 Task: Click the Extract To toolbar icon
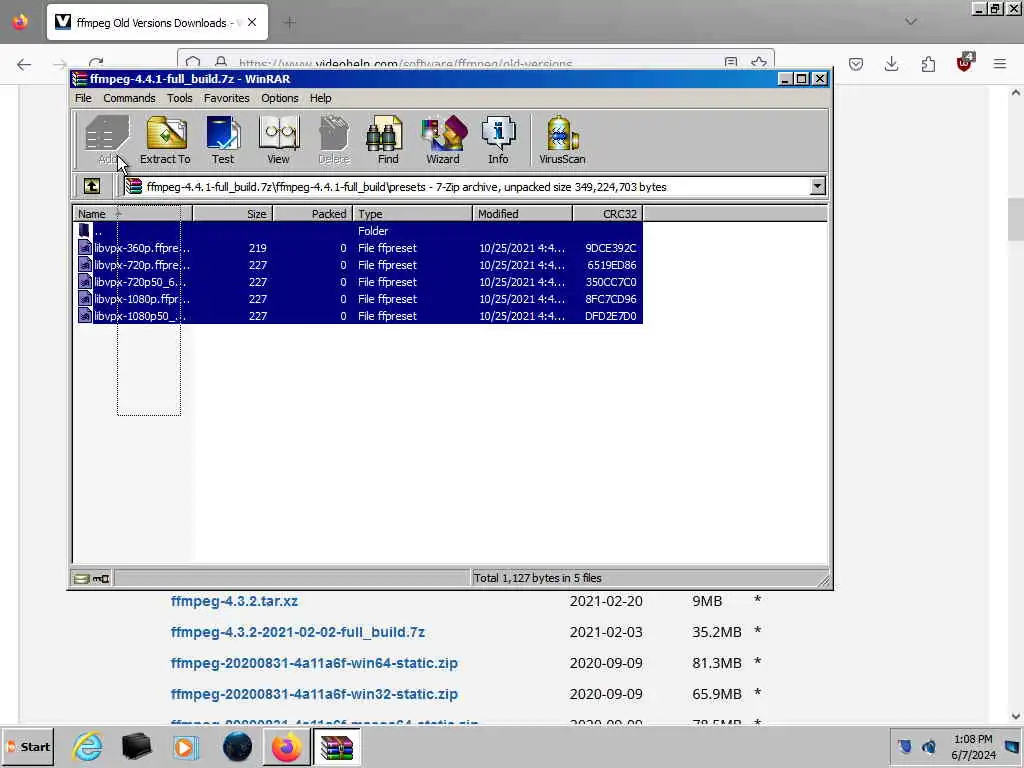tap(165, 140)
